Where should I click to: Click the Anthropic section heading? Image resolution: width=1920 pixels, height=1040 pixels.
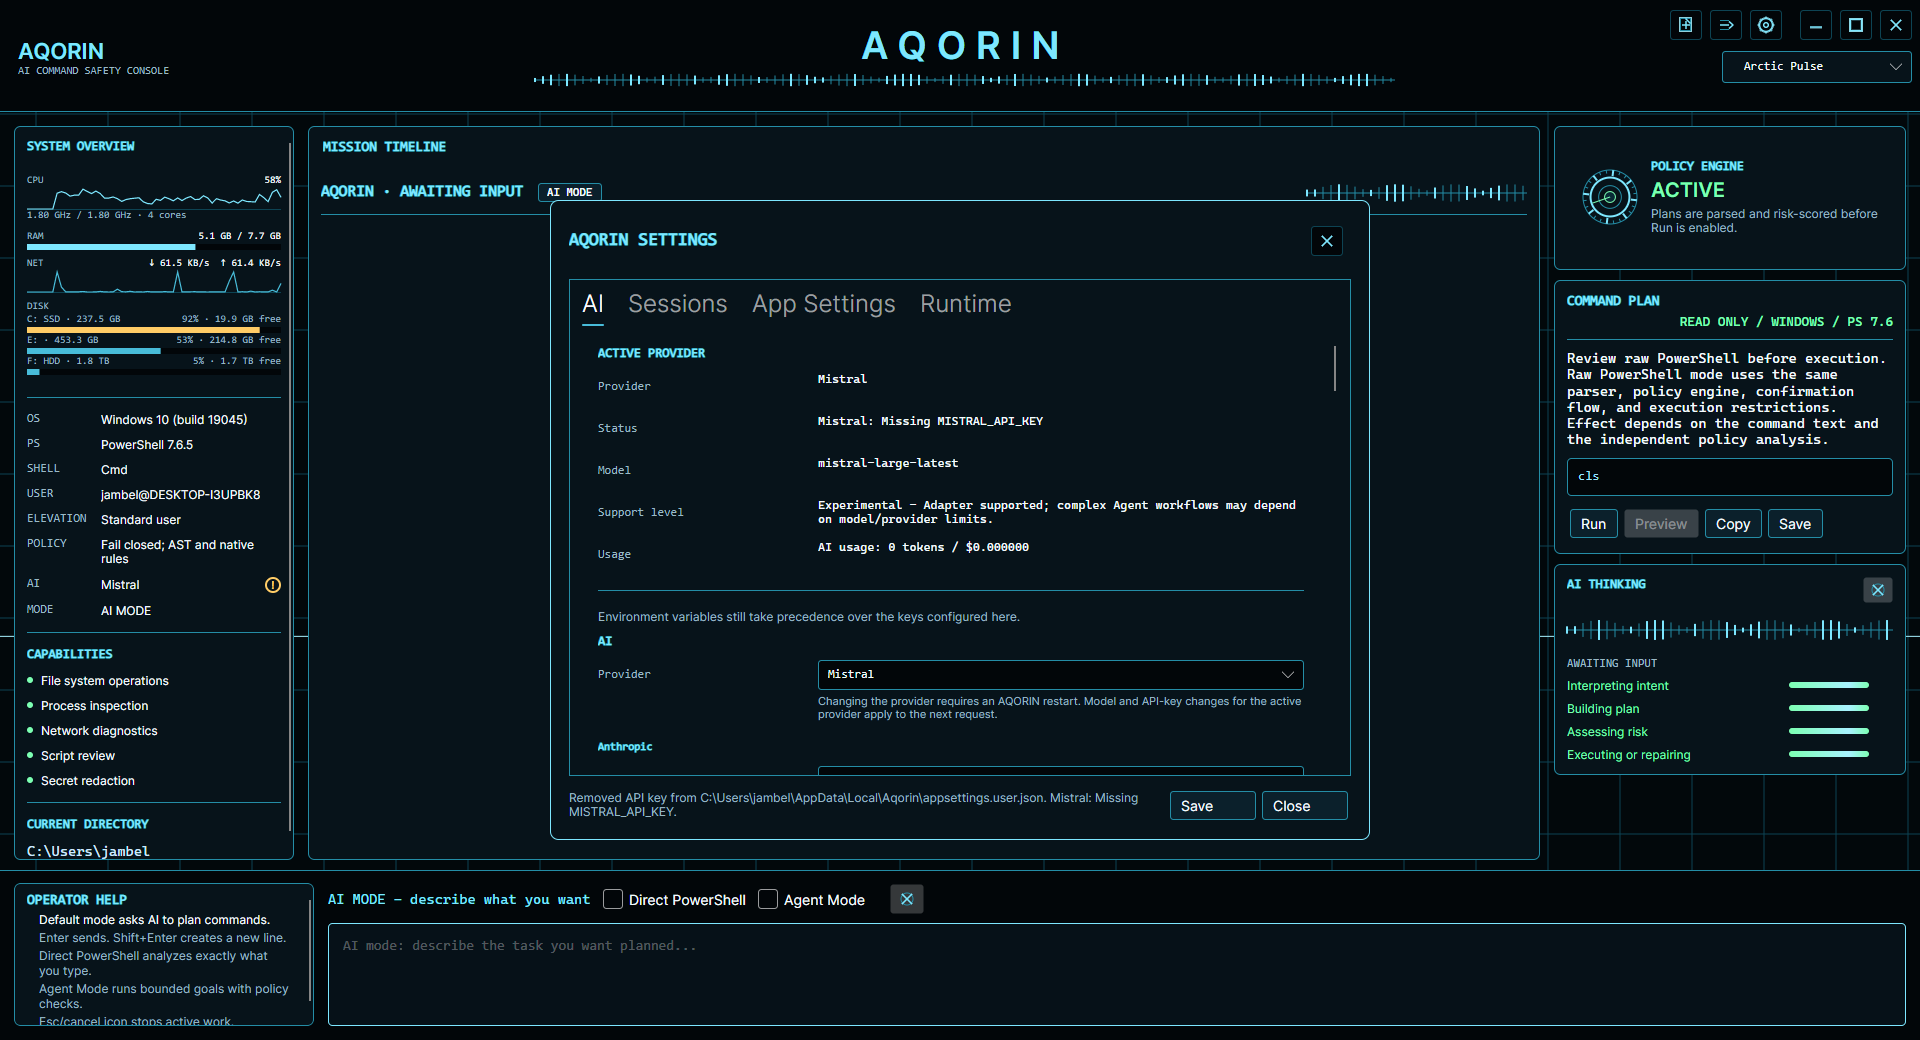(x=625, y=747)
